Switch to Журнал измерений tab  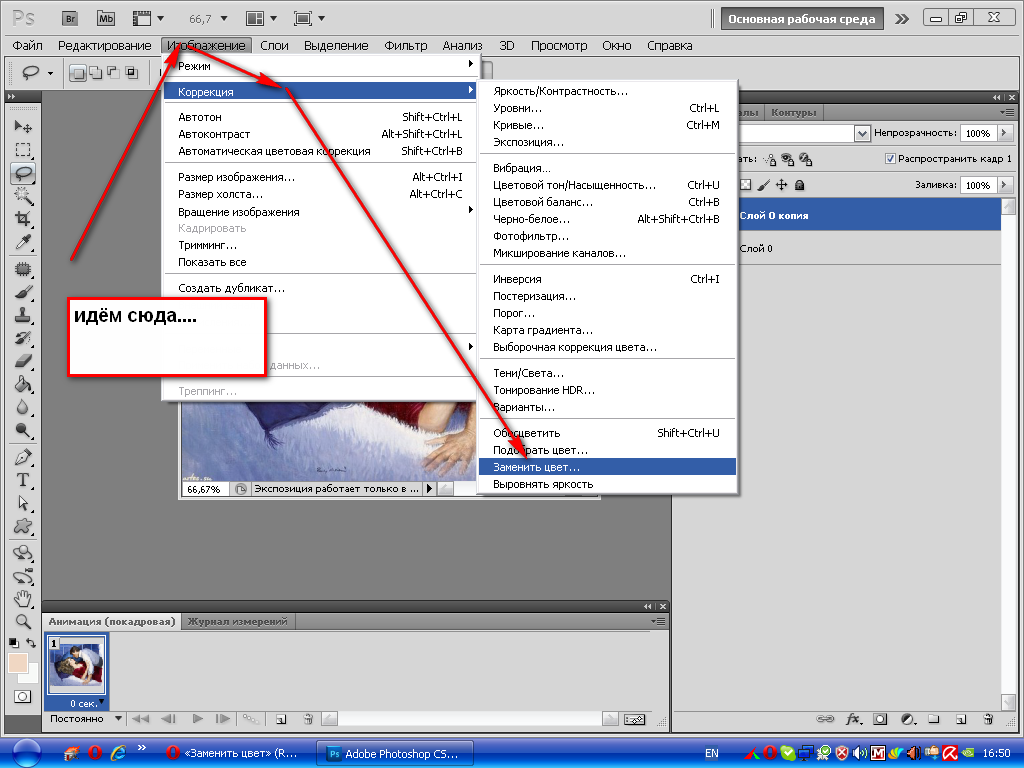pyautogui.click(x=238, y=621)
